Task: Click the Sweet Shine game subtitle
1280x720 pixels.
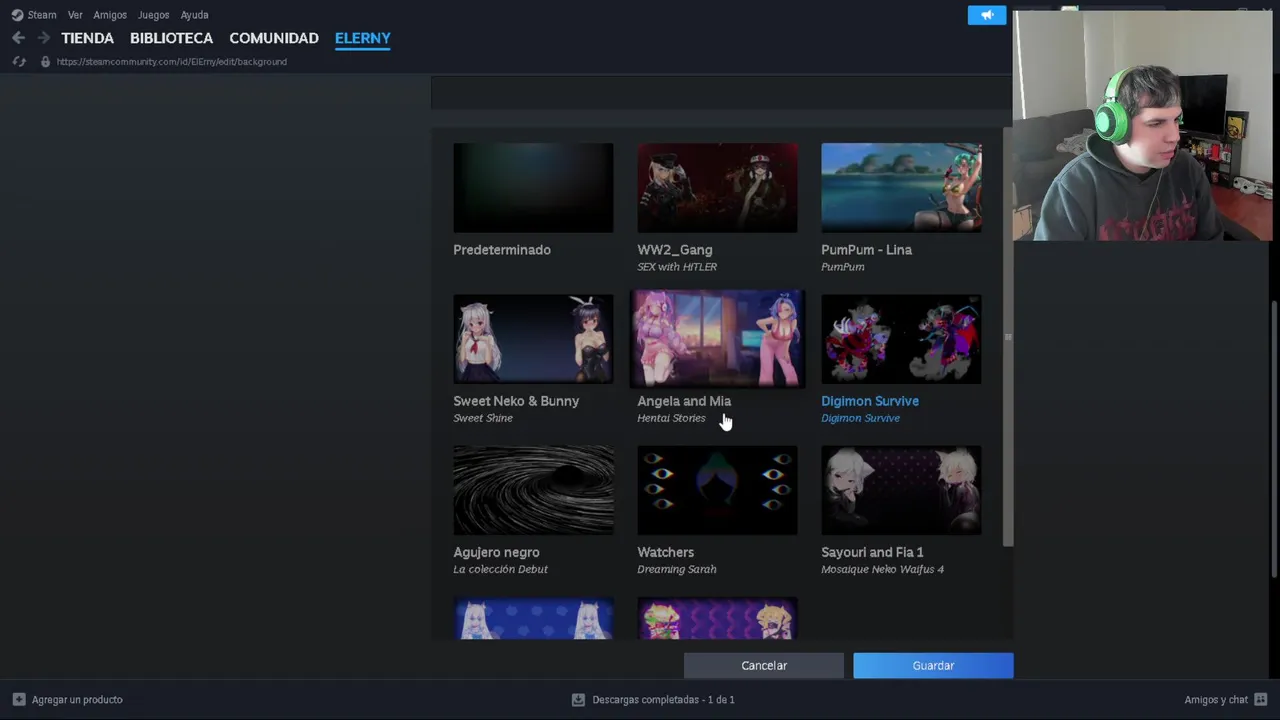Action: (483, 418)
